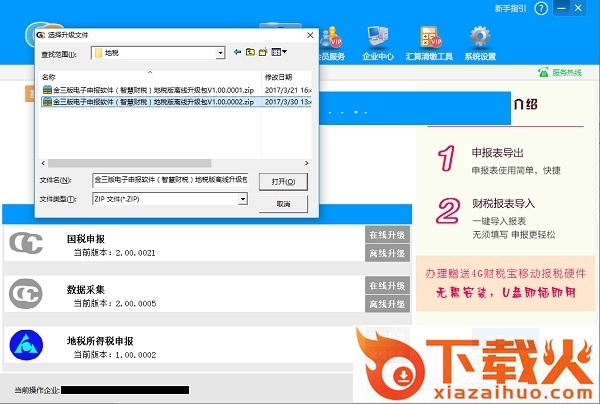Viewport: 600px width, 404px height.
Task: Click date 2017/3/21 in file list
Action: click(288, 90)
